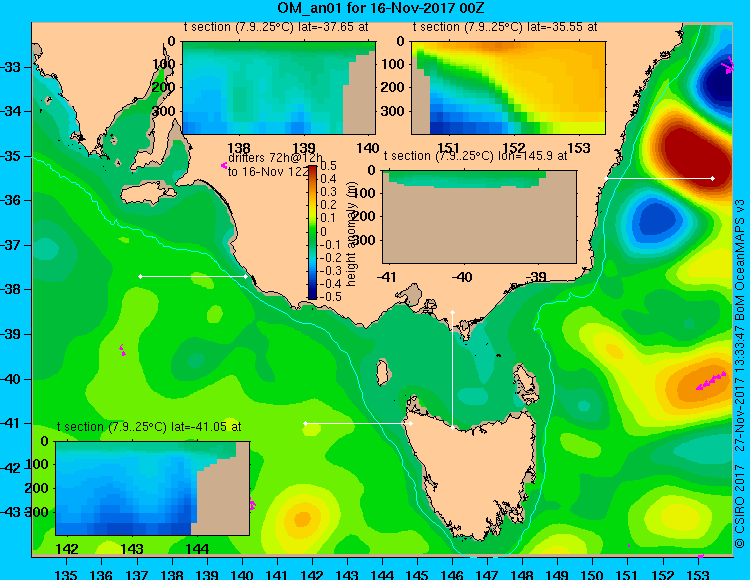Click the 'drifters 72h@12h' legend text
This screenshot has width=750, height=580.
click(x=275, y=158)
